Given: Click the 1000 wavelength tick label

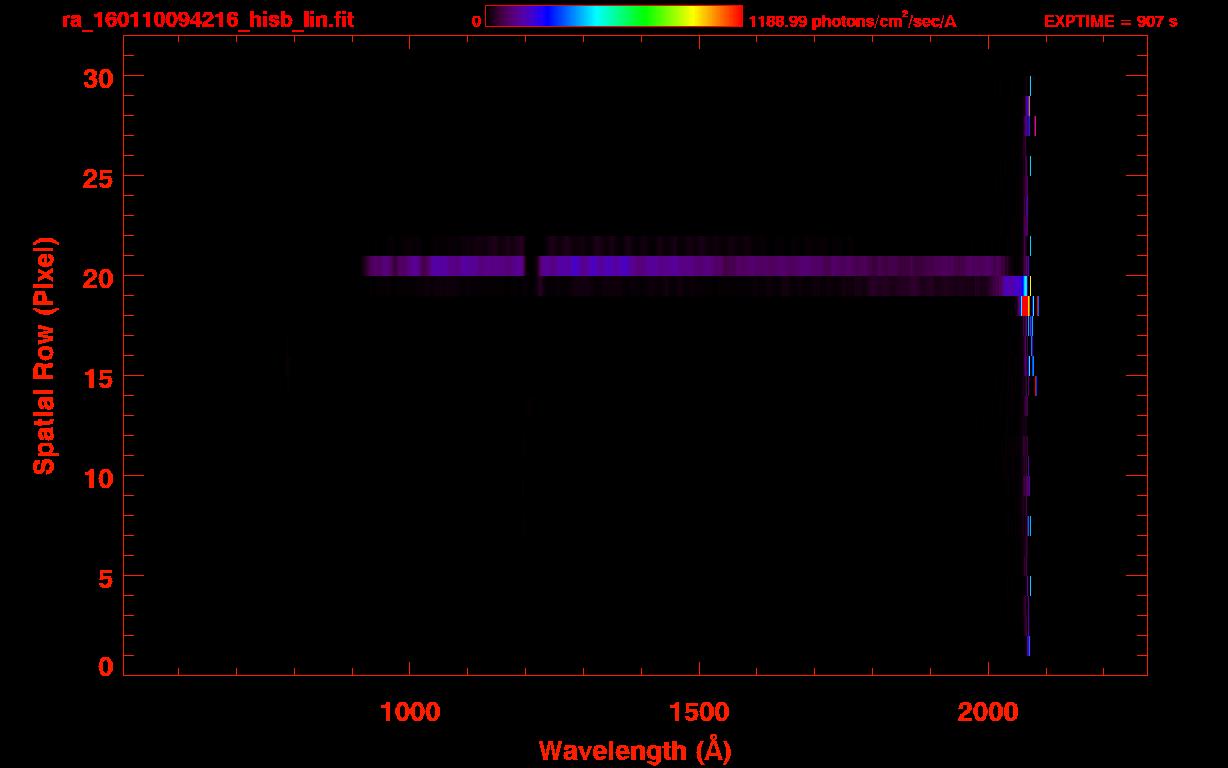Looking at the screenshot, I should point(410,712).
